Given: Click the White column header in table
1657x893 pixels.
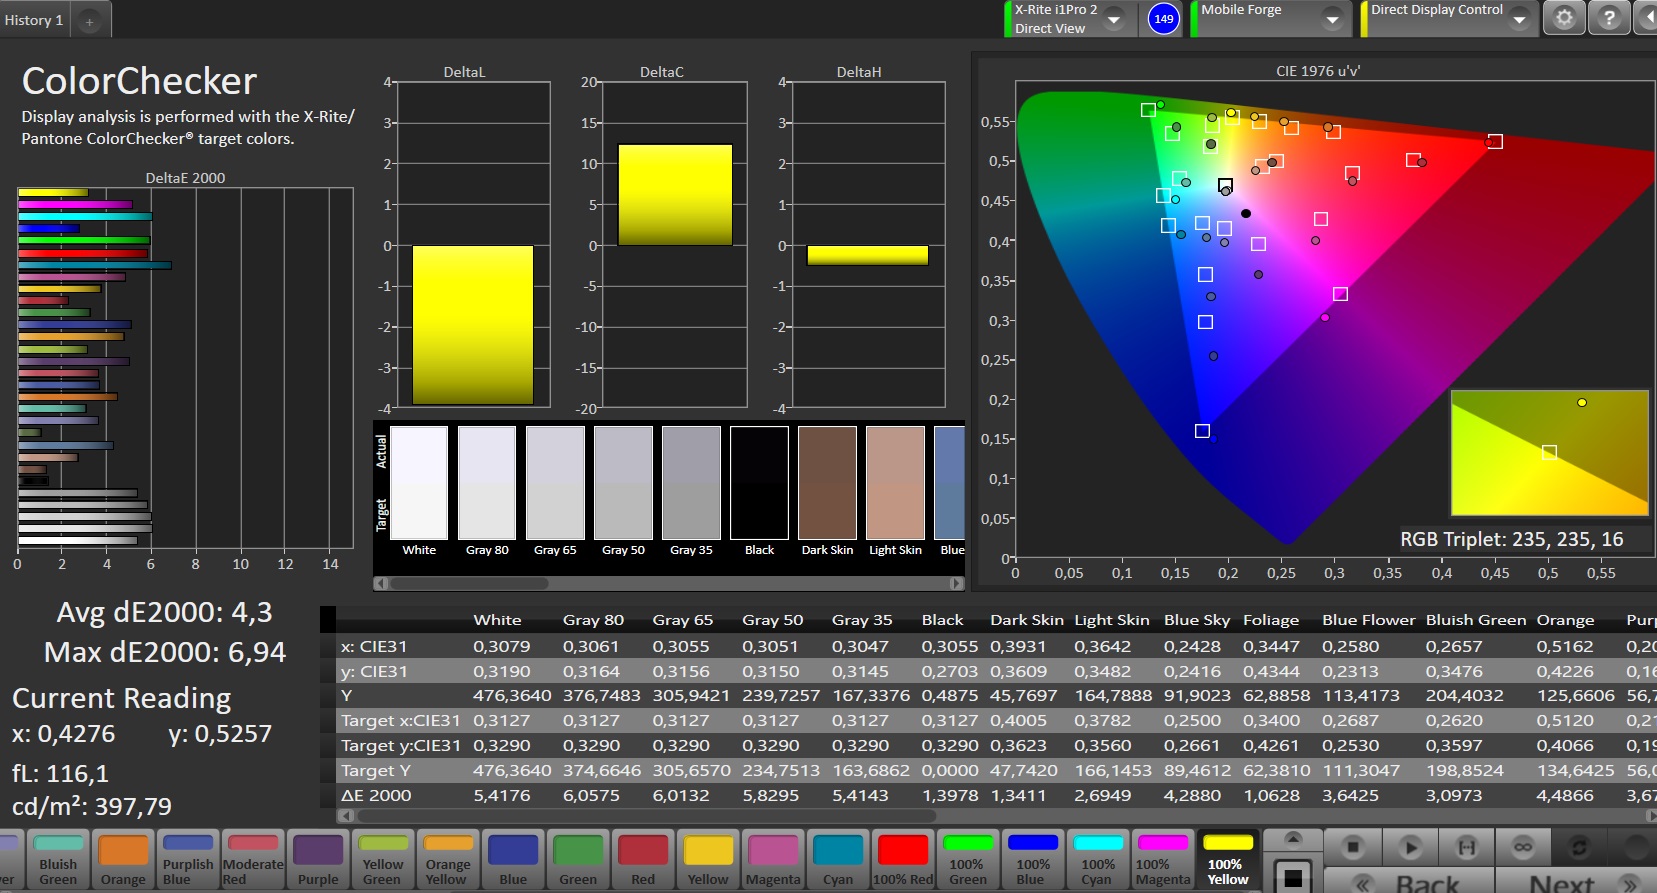Looking at the screenshot, I should coord(497,620).
